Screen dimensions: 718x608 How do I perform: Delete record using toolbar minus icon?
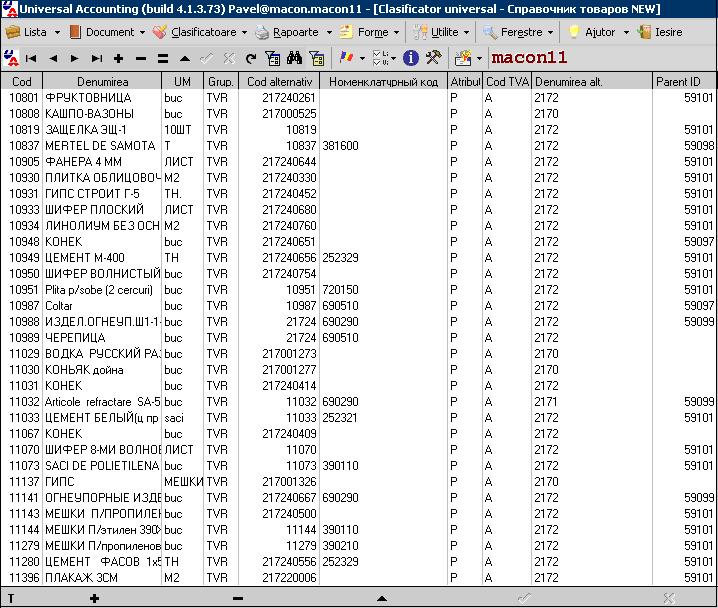pyautogui.click(x=141, y=59)
